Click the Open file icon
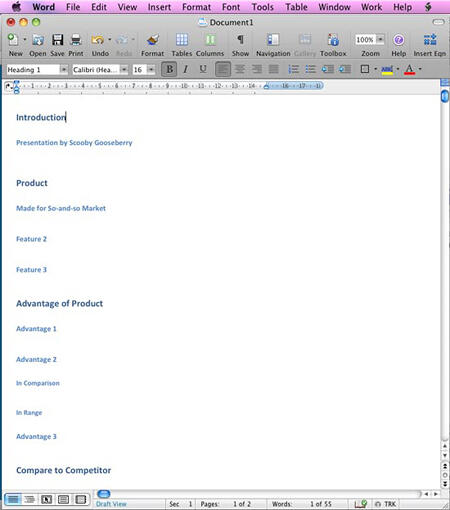This screenshot has width=450, height=510. pos(38,40)
